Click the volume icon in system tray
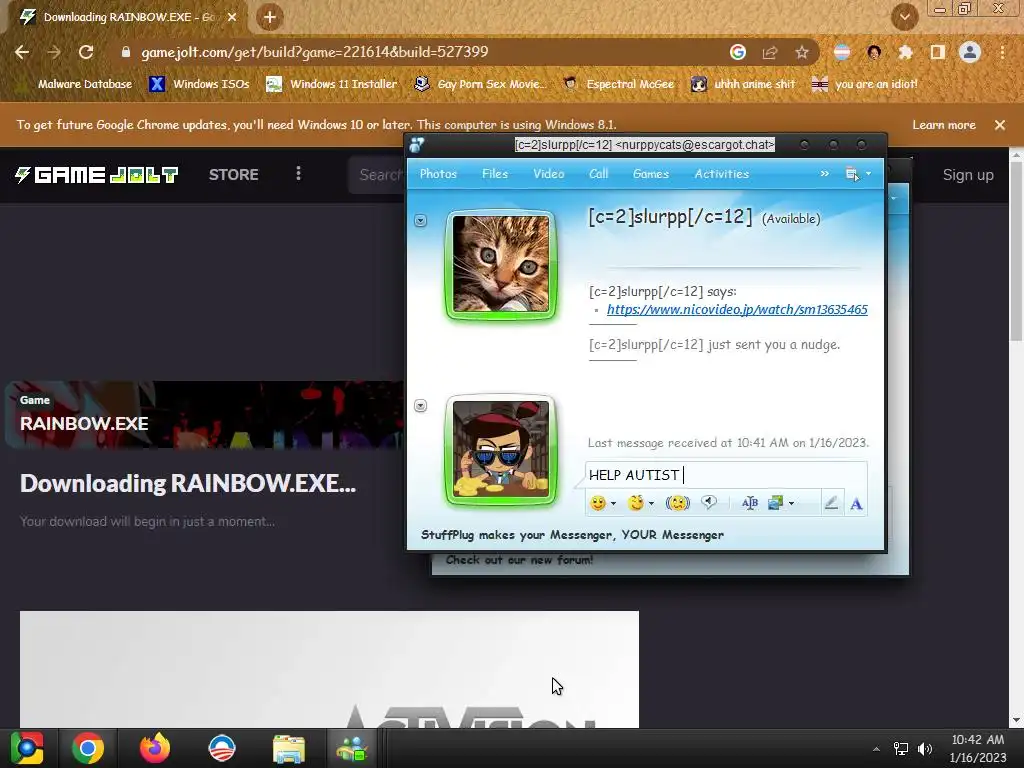 click(x=925, y=749)
